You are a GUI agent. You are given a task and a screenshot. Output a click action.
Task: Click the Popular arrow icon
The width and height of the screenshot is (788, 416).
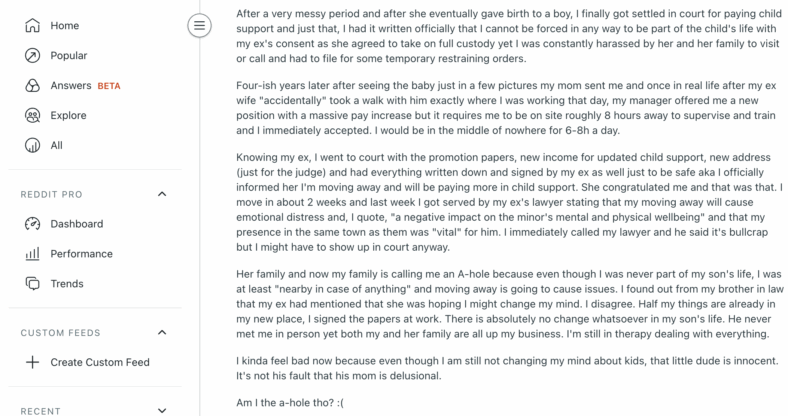click(32, 55)
